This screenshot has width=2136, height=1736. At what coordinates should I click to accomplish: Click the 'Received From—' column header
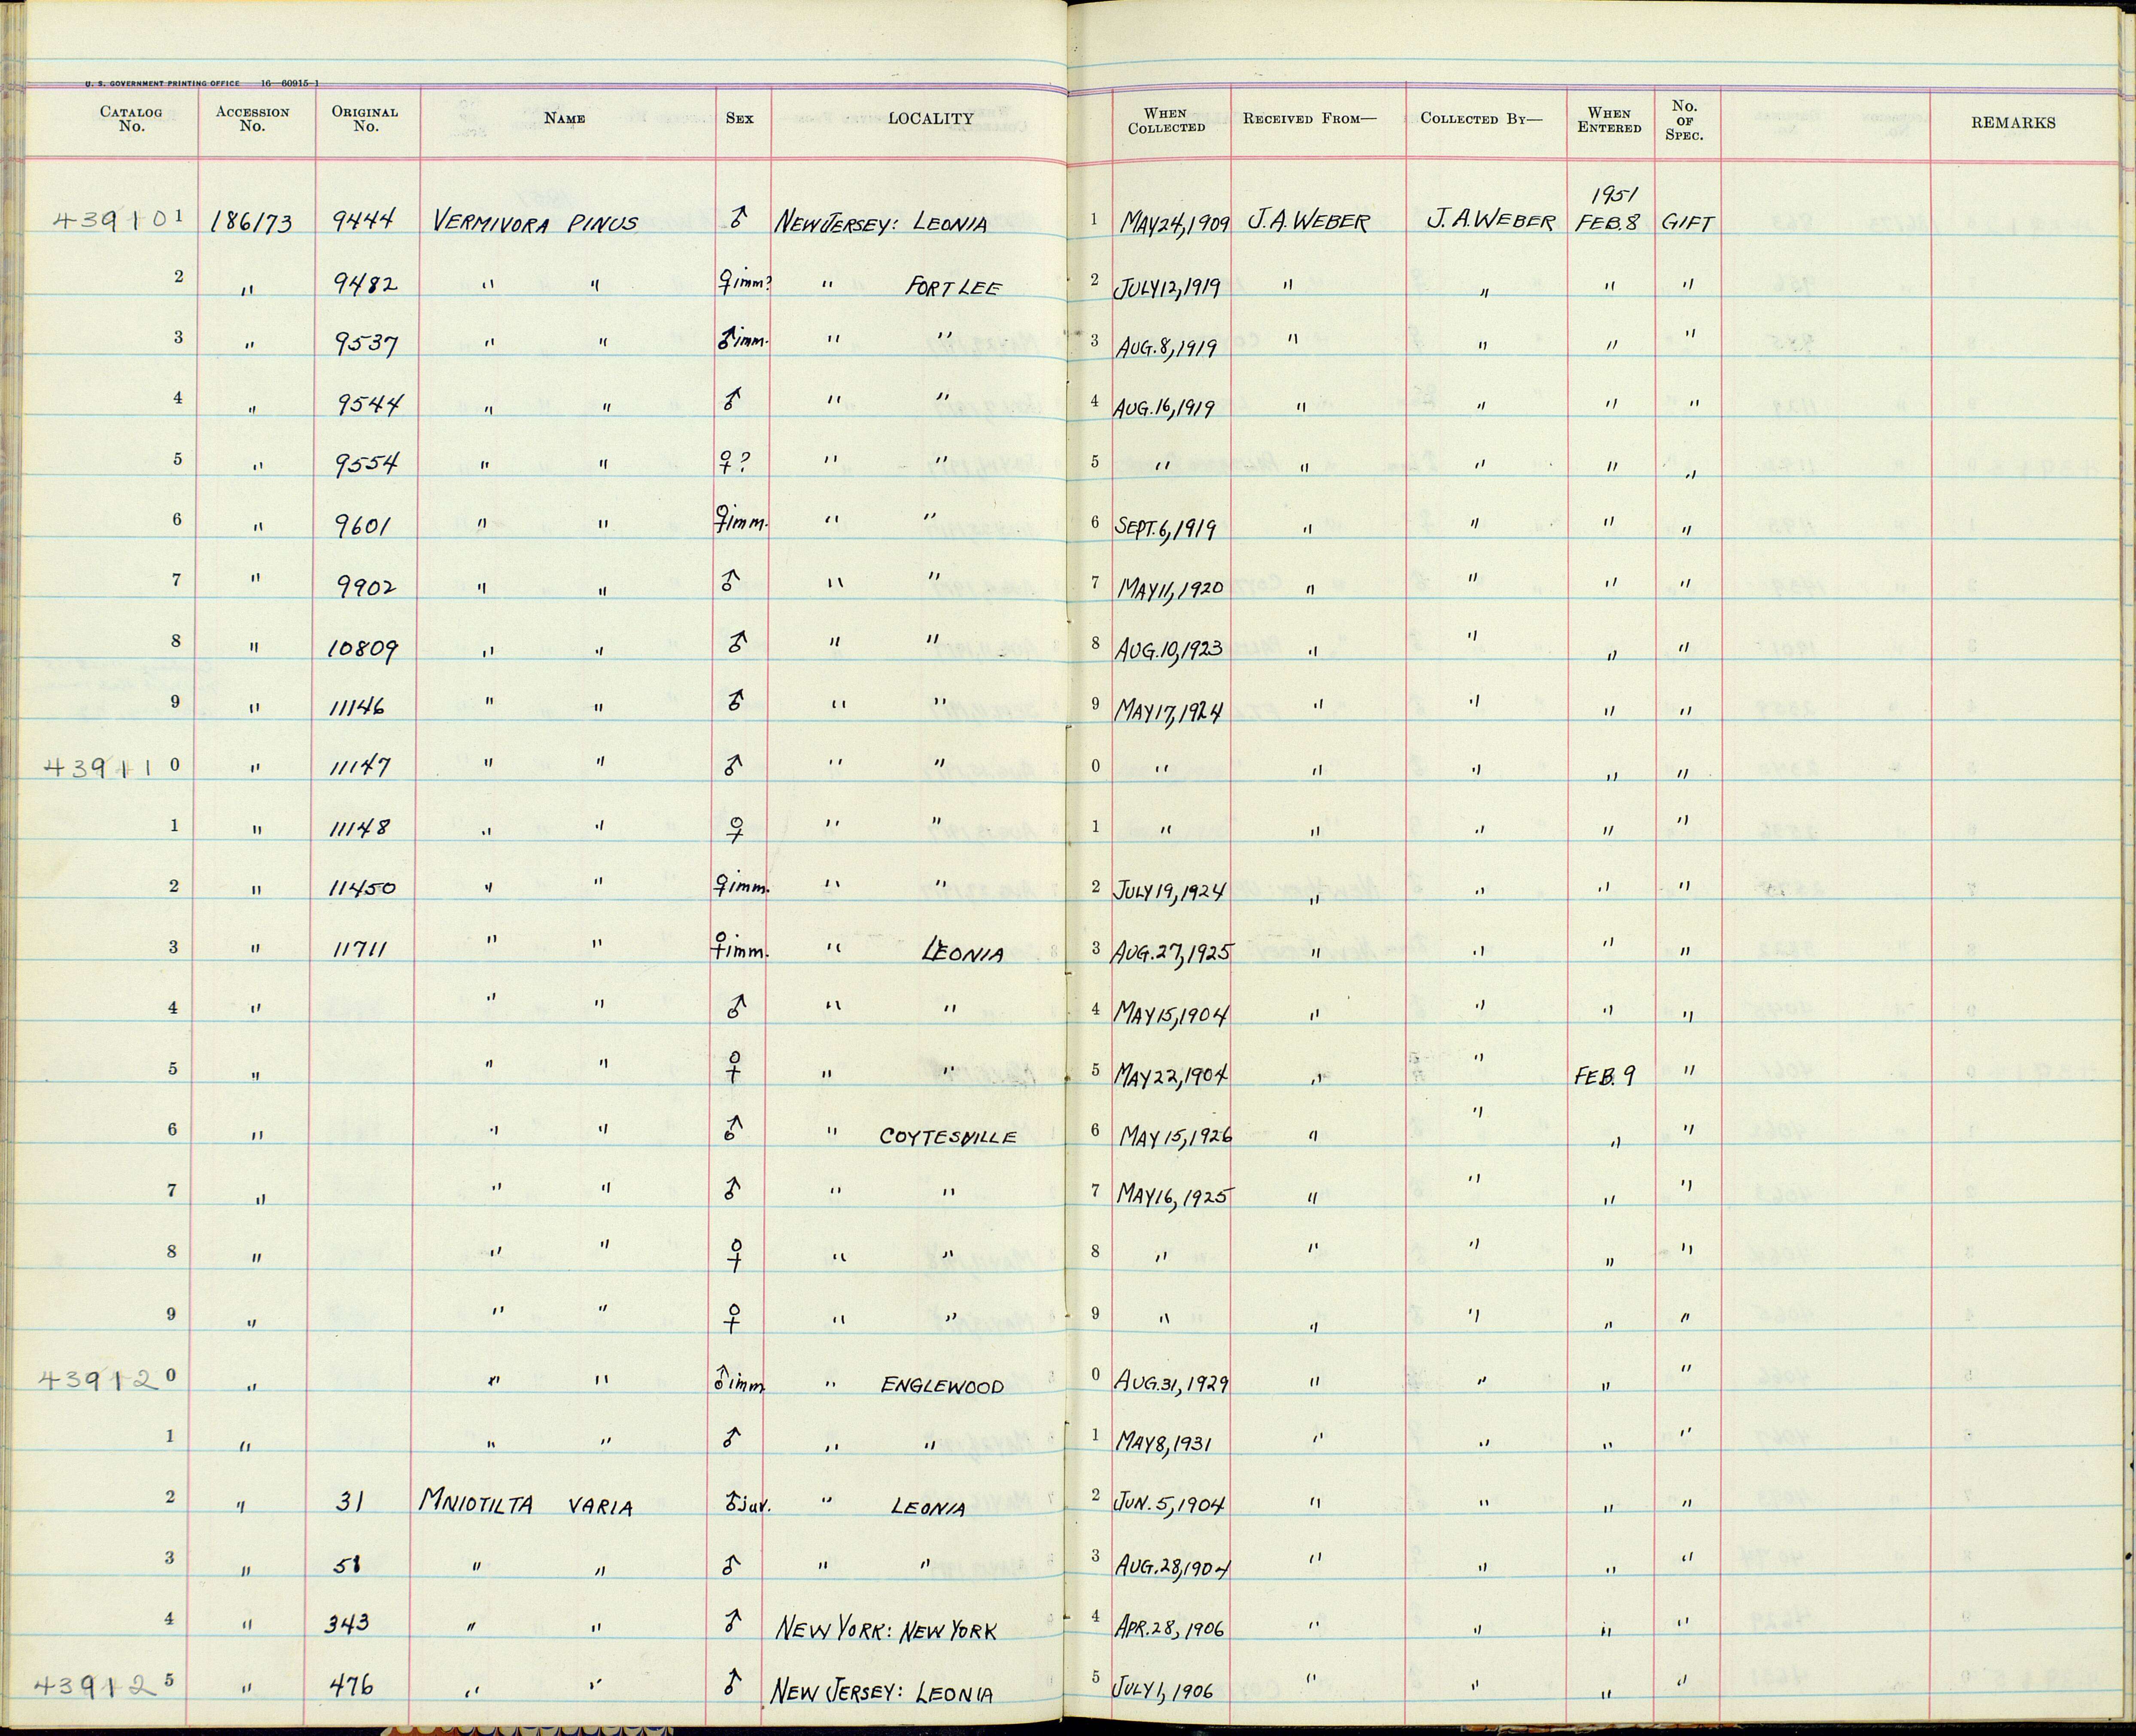click(x=1309, y=118)
